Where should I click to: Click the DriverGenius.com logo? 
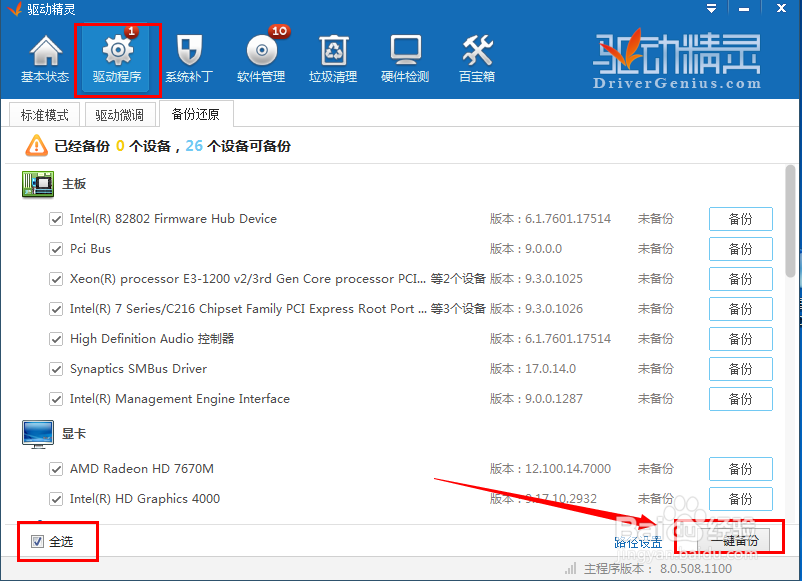point(677,60)
